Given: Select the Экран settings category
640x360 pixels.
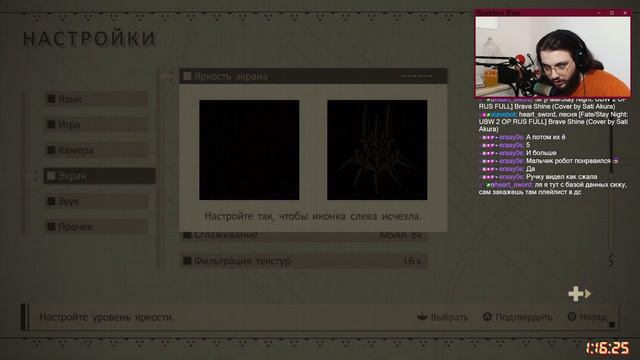Looking at the screenshot, I should click(x=99, y=176).
